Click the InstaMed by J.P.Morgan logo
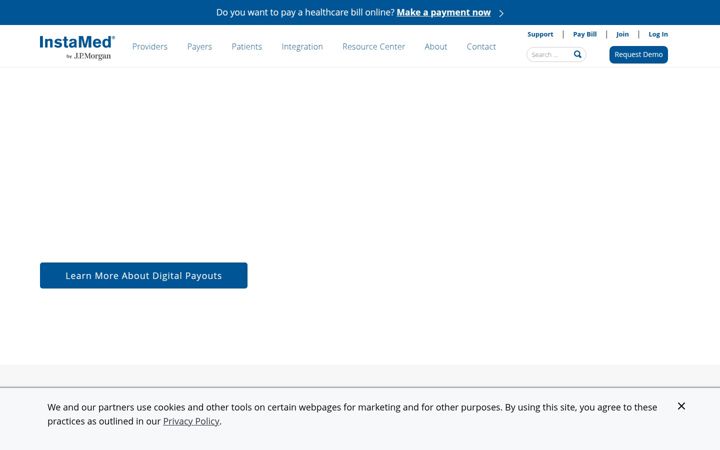Screen dimensions: 720x450 (x=77, y=47)
